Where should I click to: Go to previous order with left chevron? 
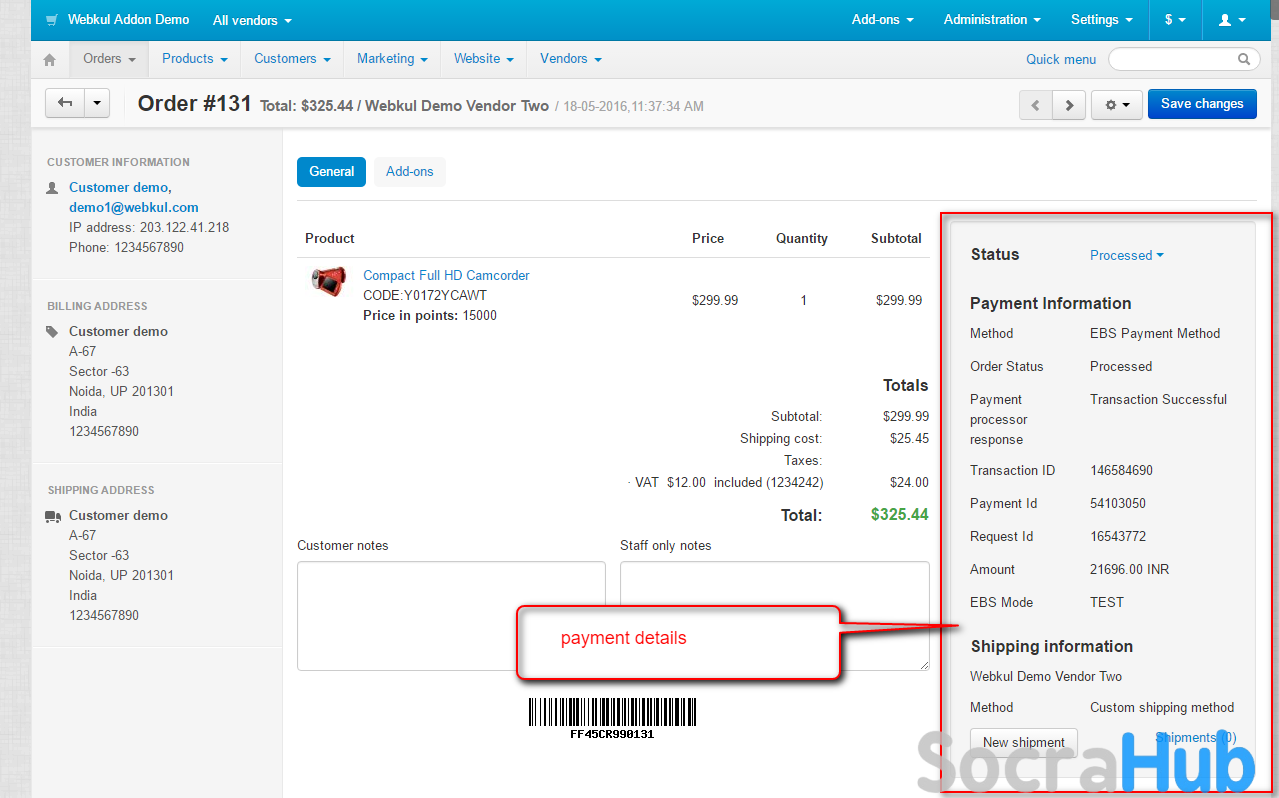1035,104
